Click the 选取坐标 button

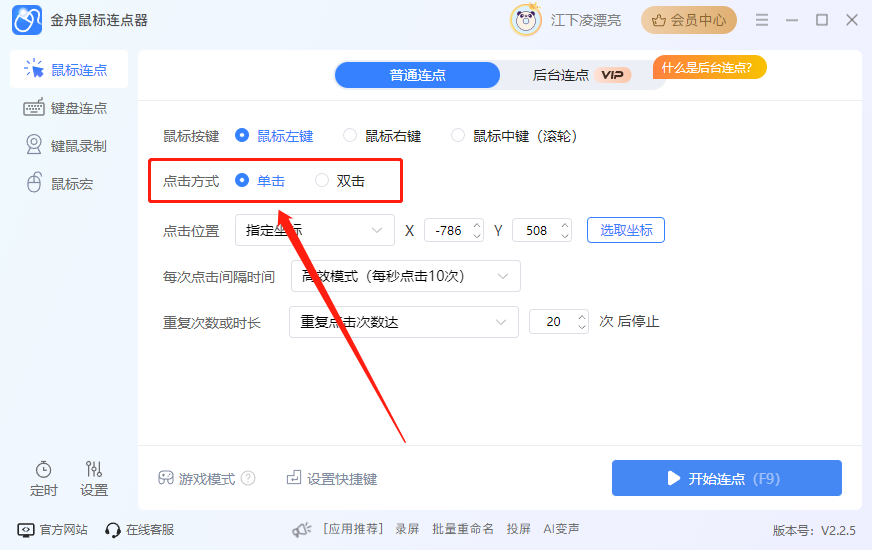pyautogui.click(x=625, y=230)
